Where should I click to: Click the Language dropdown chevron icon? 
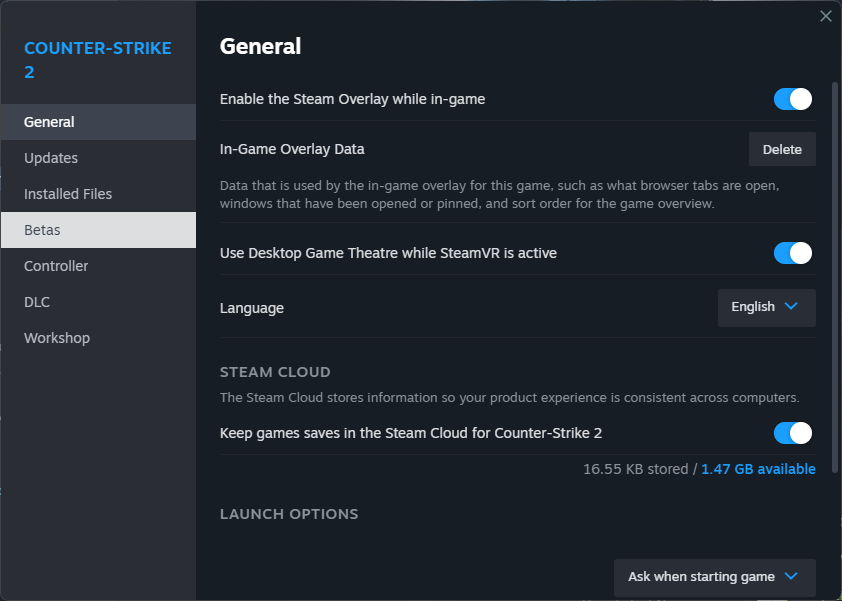(x=791, y=307)
